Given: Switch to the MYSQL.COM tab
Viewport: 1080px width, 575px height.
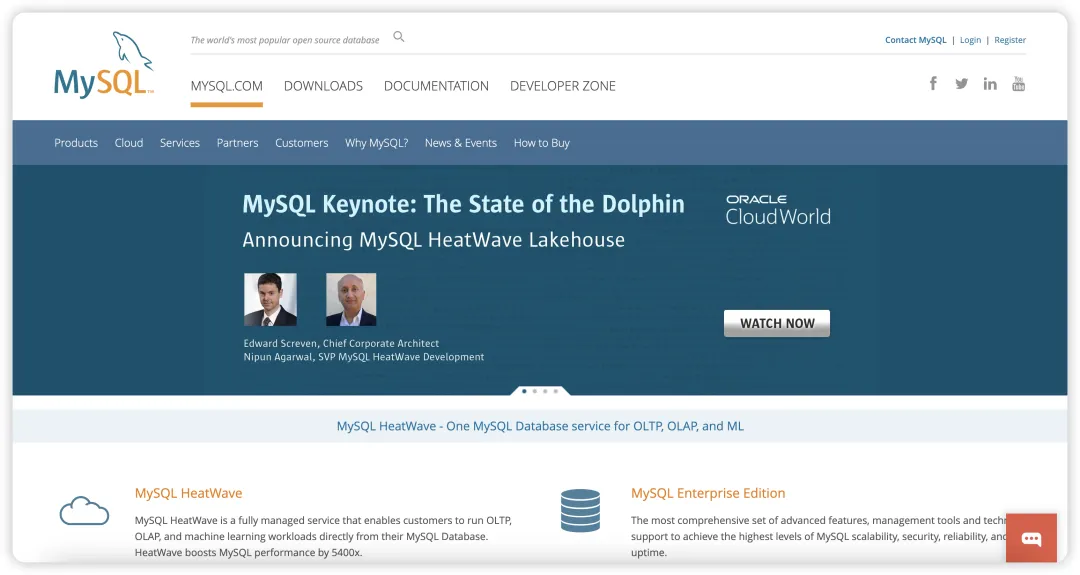Looking at the screenshot, I should point(227,86).
